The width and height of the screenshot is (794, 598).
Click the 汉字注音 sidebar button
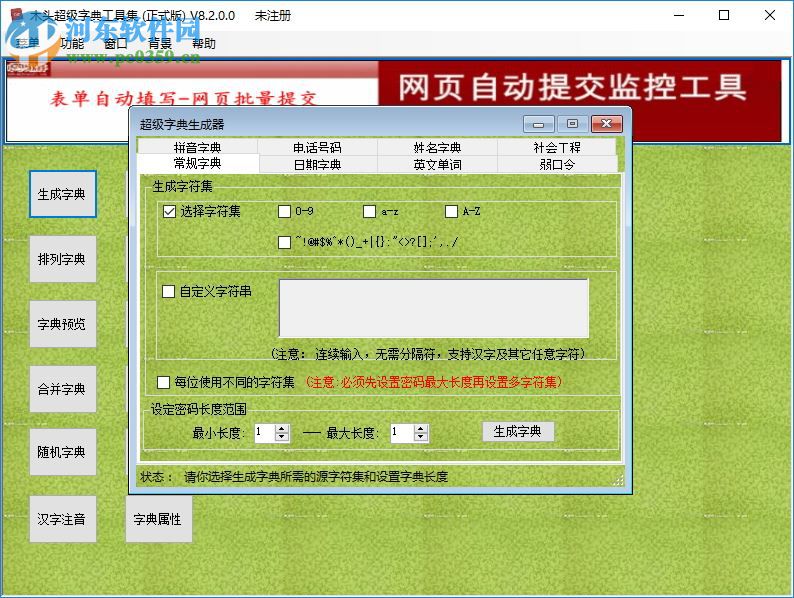(x=63, y=519)
